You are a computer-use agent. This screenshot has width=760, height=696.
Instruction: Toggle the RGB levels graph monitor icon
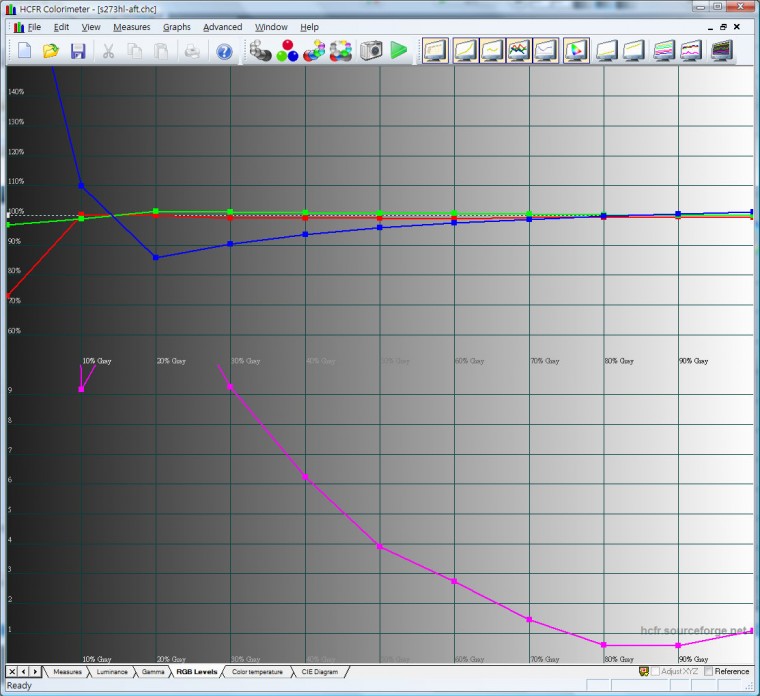click(x=519, y=50)
